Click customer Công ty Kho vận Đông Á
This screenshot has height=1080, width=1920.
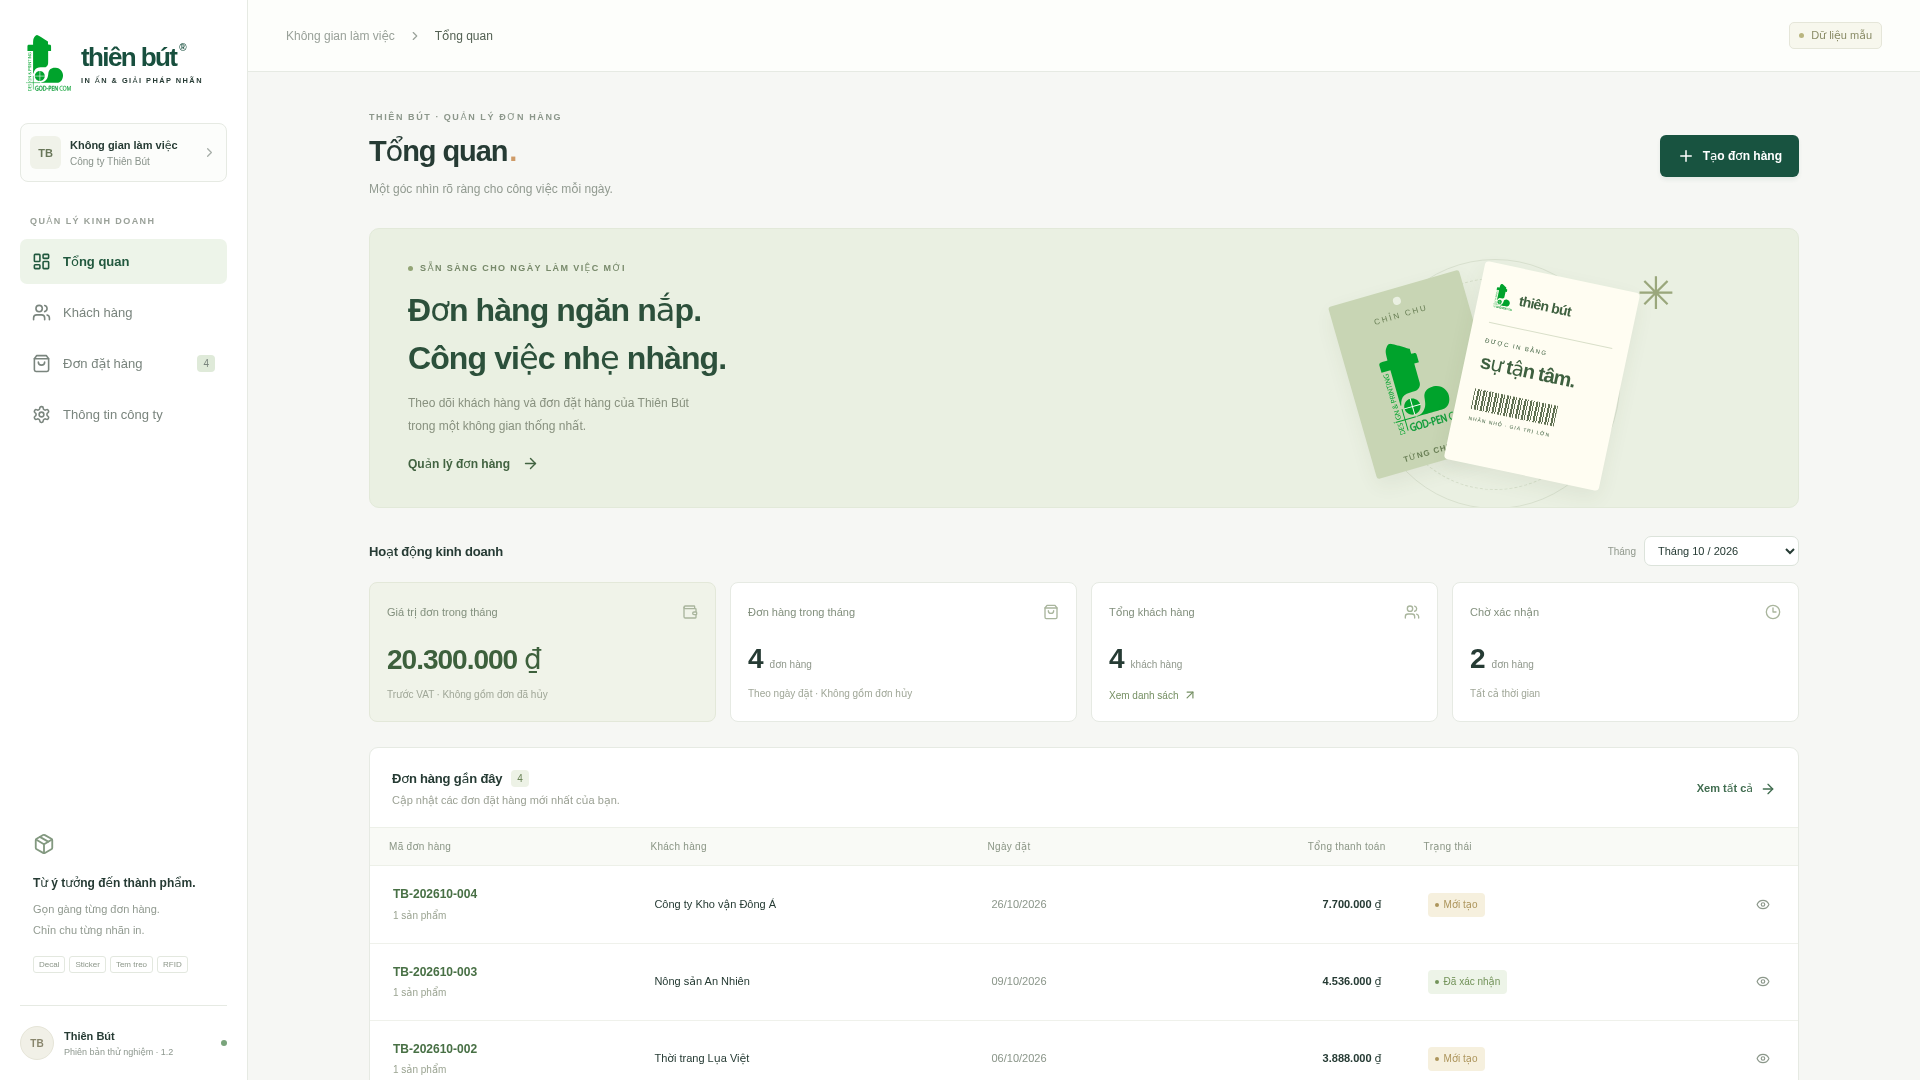tap(715, 905)
